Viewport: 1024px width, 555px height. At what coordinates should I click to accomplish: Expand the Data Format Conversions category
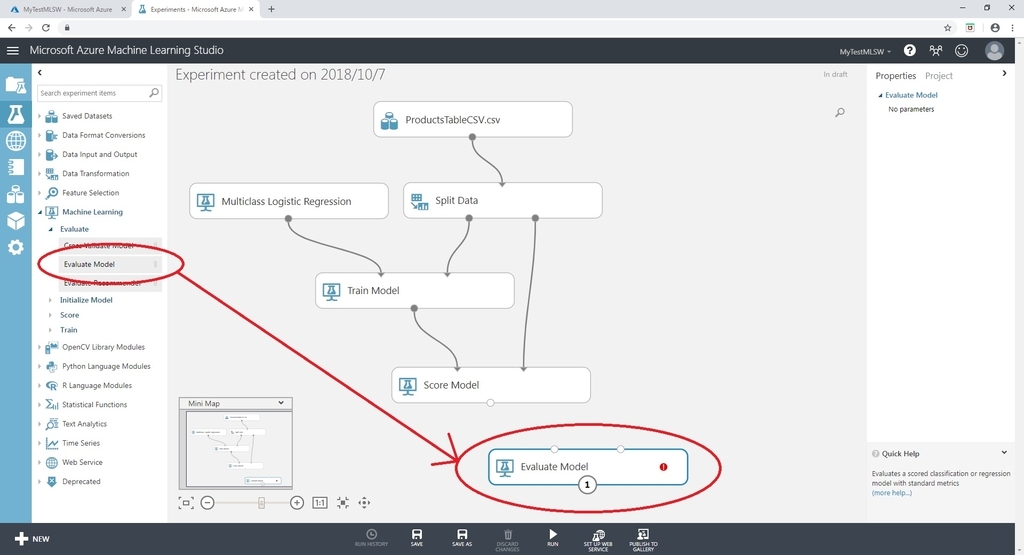click(x=39, y=135)
